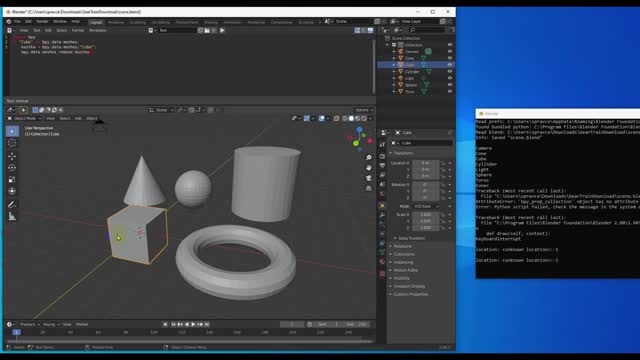This screenshot has width=640, height=360.
Task: Open the Object Data green triangle tab
Action: (x=382, y=252)
